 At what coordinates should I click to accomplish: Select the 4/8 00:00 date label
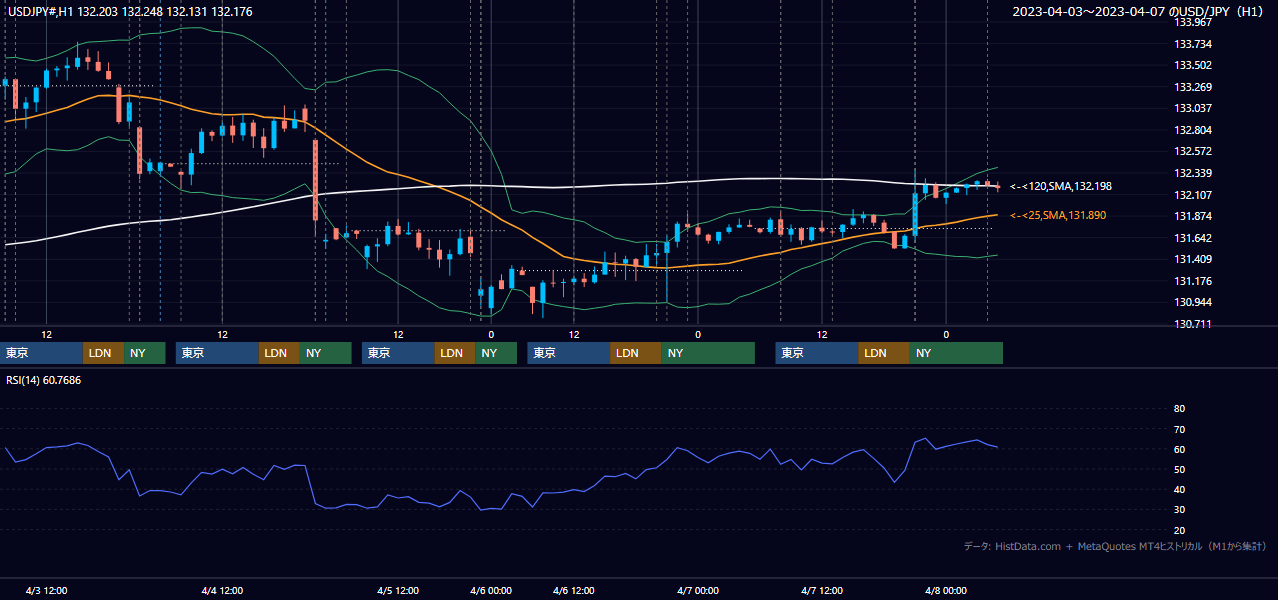tap(946, 591)
